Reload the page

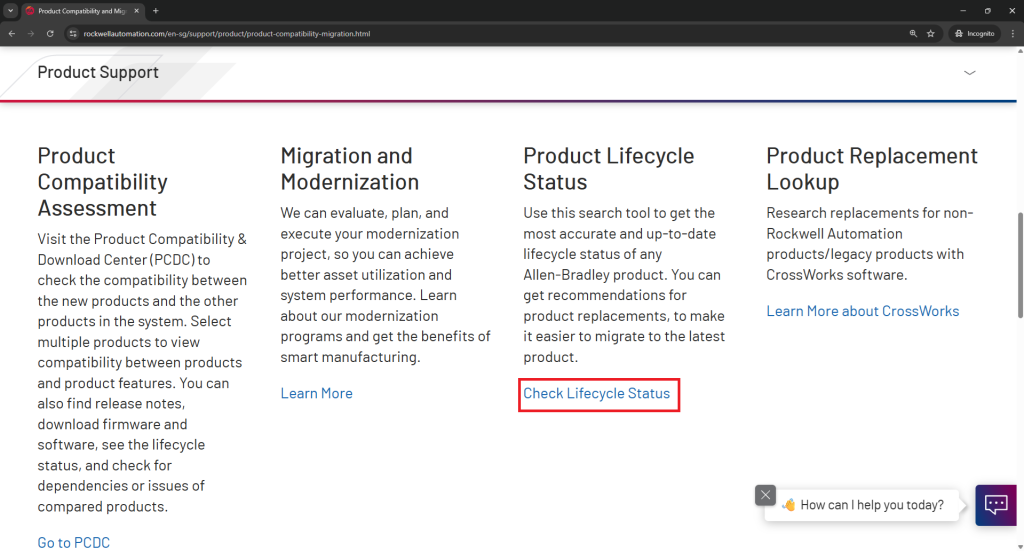[50, 33]
